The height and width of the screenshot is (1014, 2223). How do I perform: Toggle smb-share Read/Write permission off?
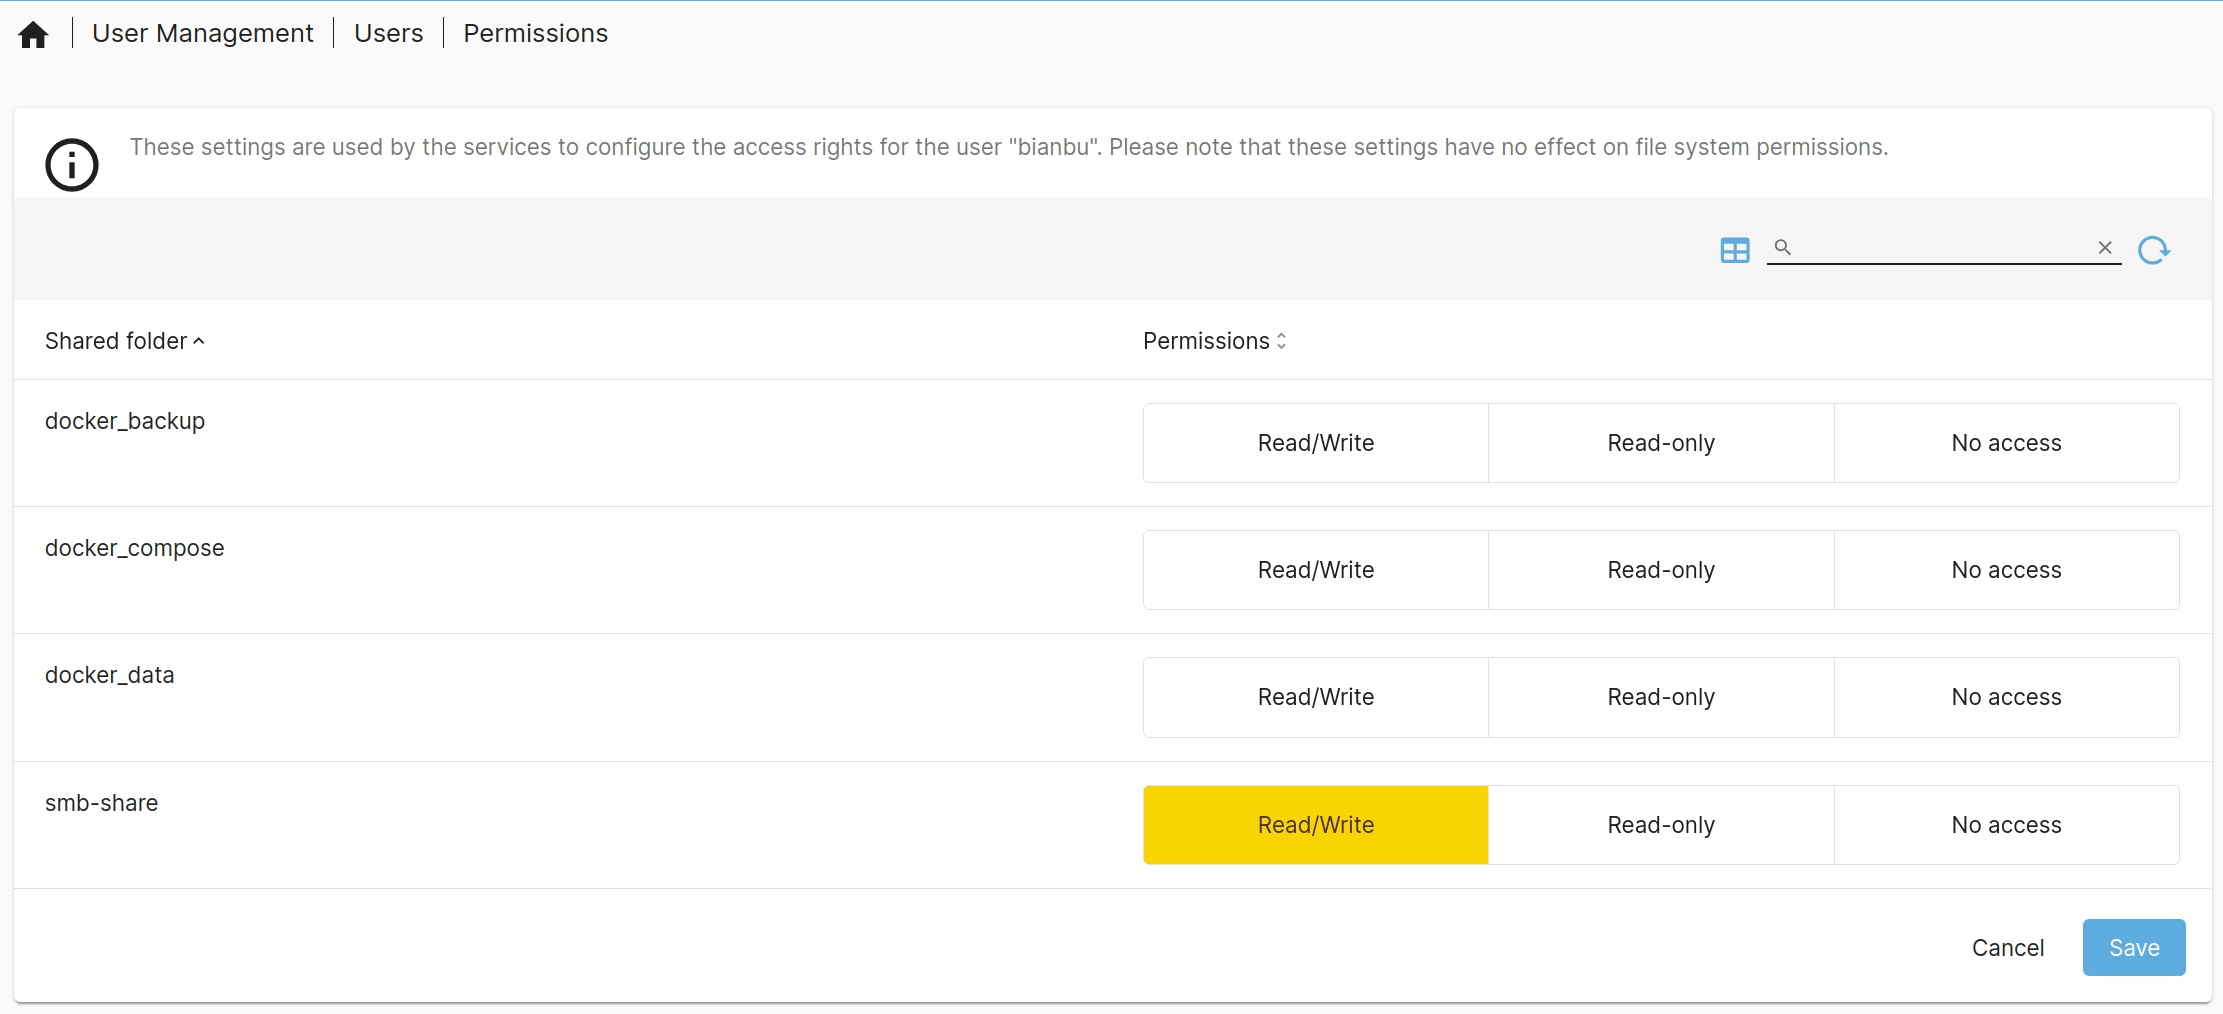(x=1315, y=825)
